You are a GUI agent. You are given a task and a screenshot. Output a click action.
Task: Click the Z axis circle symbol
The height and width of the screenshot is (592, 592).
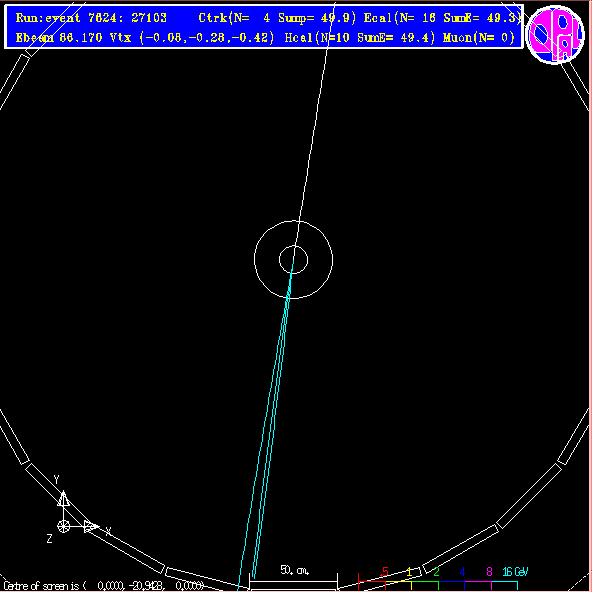[x=63, y=526]
